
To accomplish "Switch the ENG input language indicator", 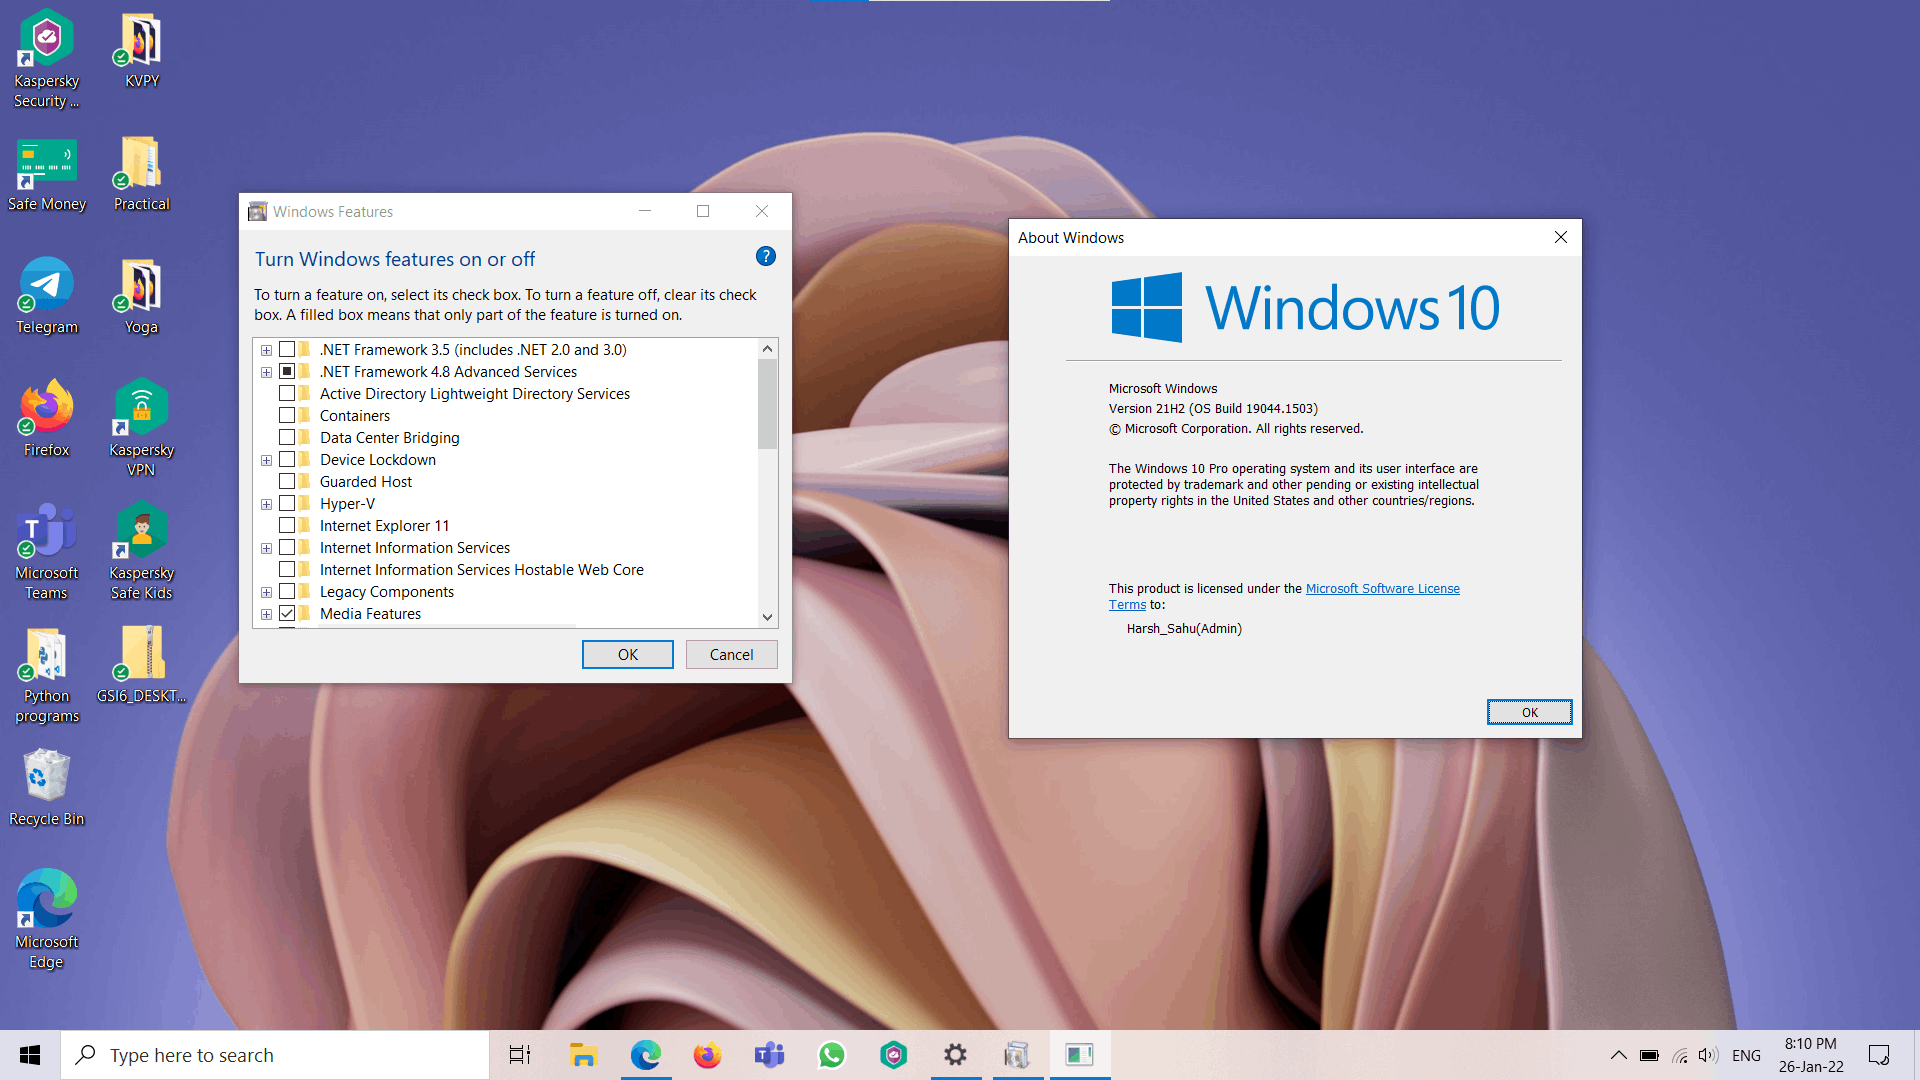I will pos(1746,1055).
